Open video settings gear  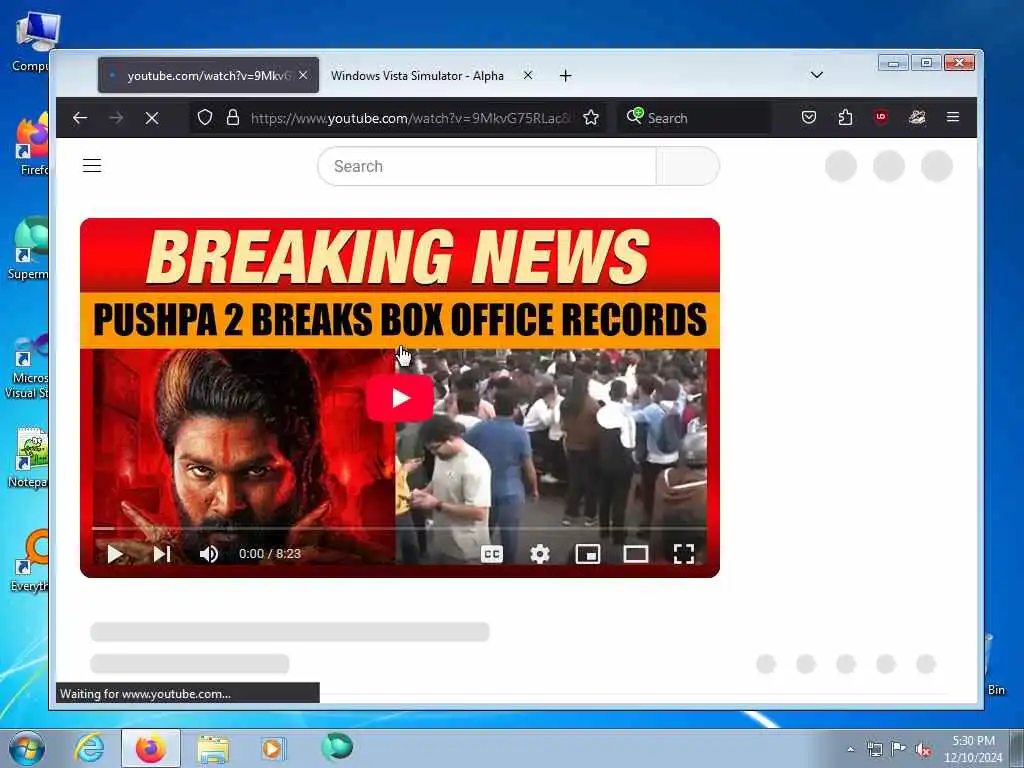point(539,554)
